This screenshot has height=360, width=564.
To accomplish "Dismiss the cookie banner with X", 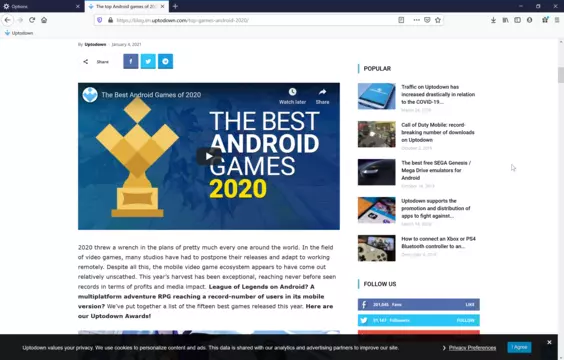I will pyautogui.click(x=549, y=342).
